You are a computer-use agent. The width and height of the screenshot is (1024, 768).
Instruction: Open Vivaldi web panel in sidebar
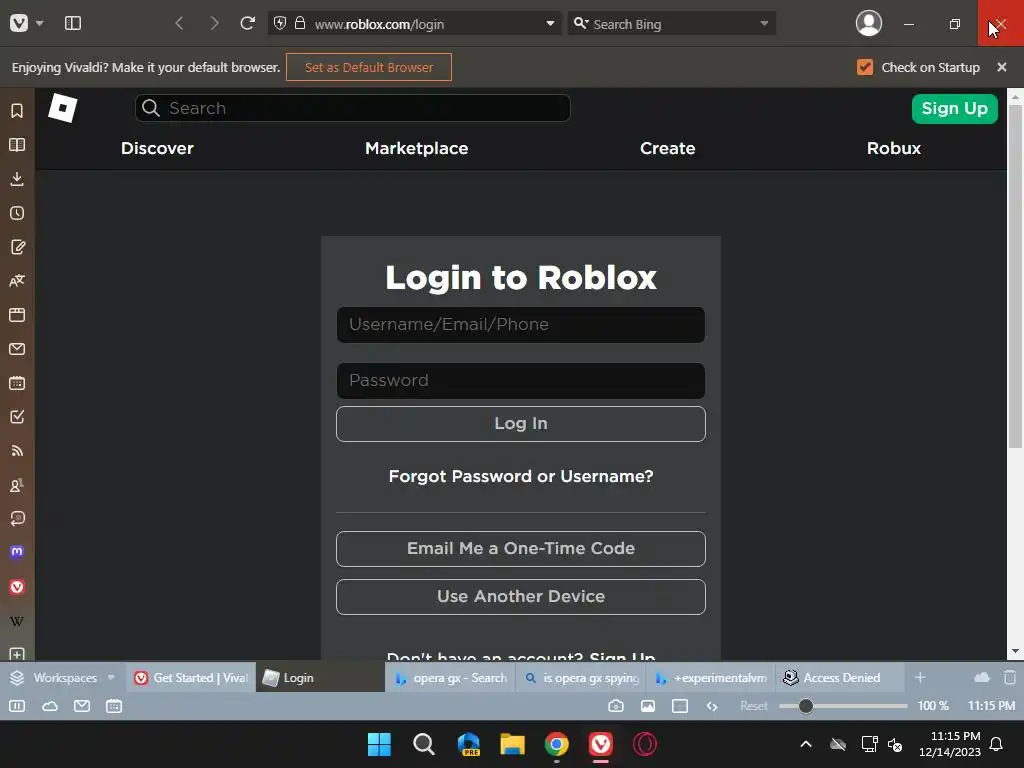tap(17, 587)
